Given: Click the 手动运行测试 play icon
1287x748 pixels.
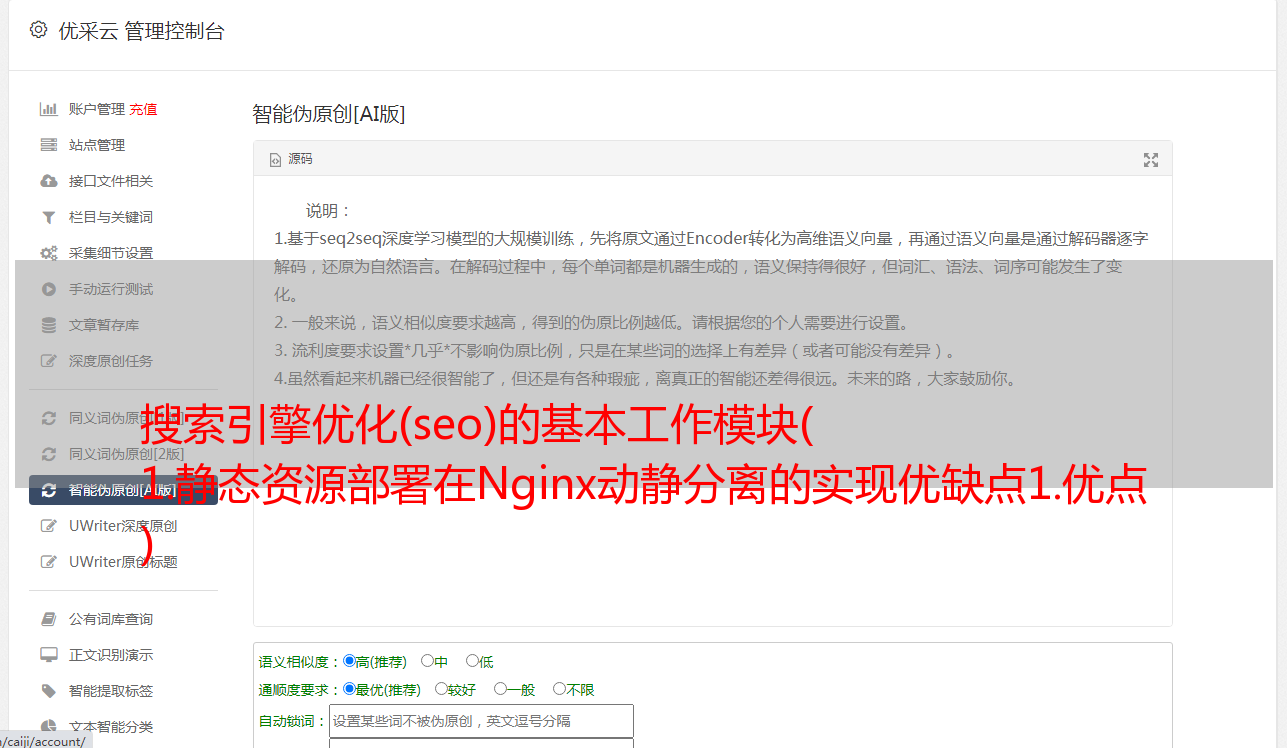Looking at the screenshot, I should pyautogui.click(x=48, y=289).
